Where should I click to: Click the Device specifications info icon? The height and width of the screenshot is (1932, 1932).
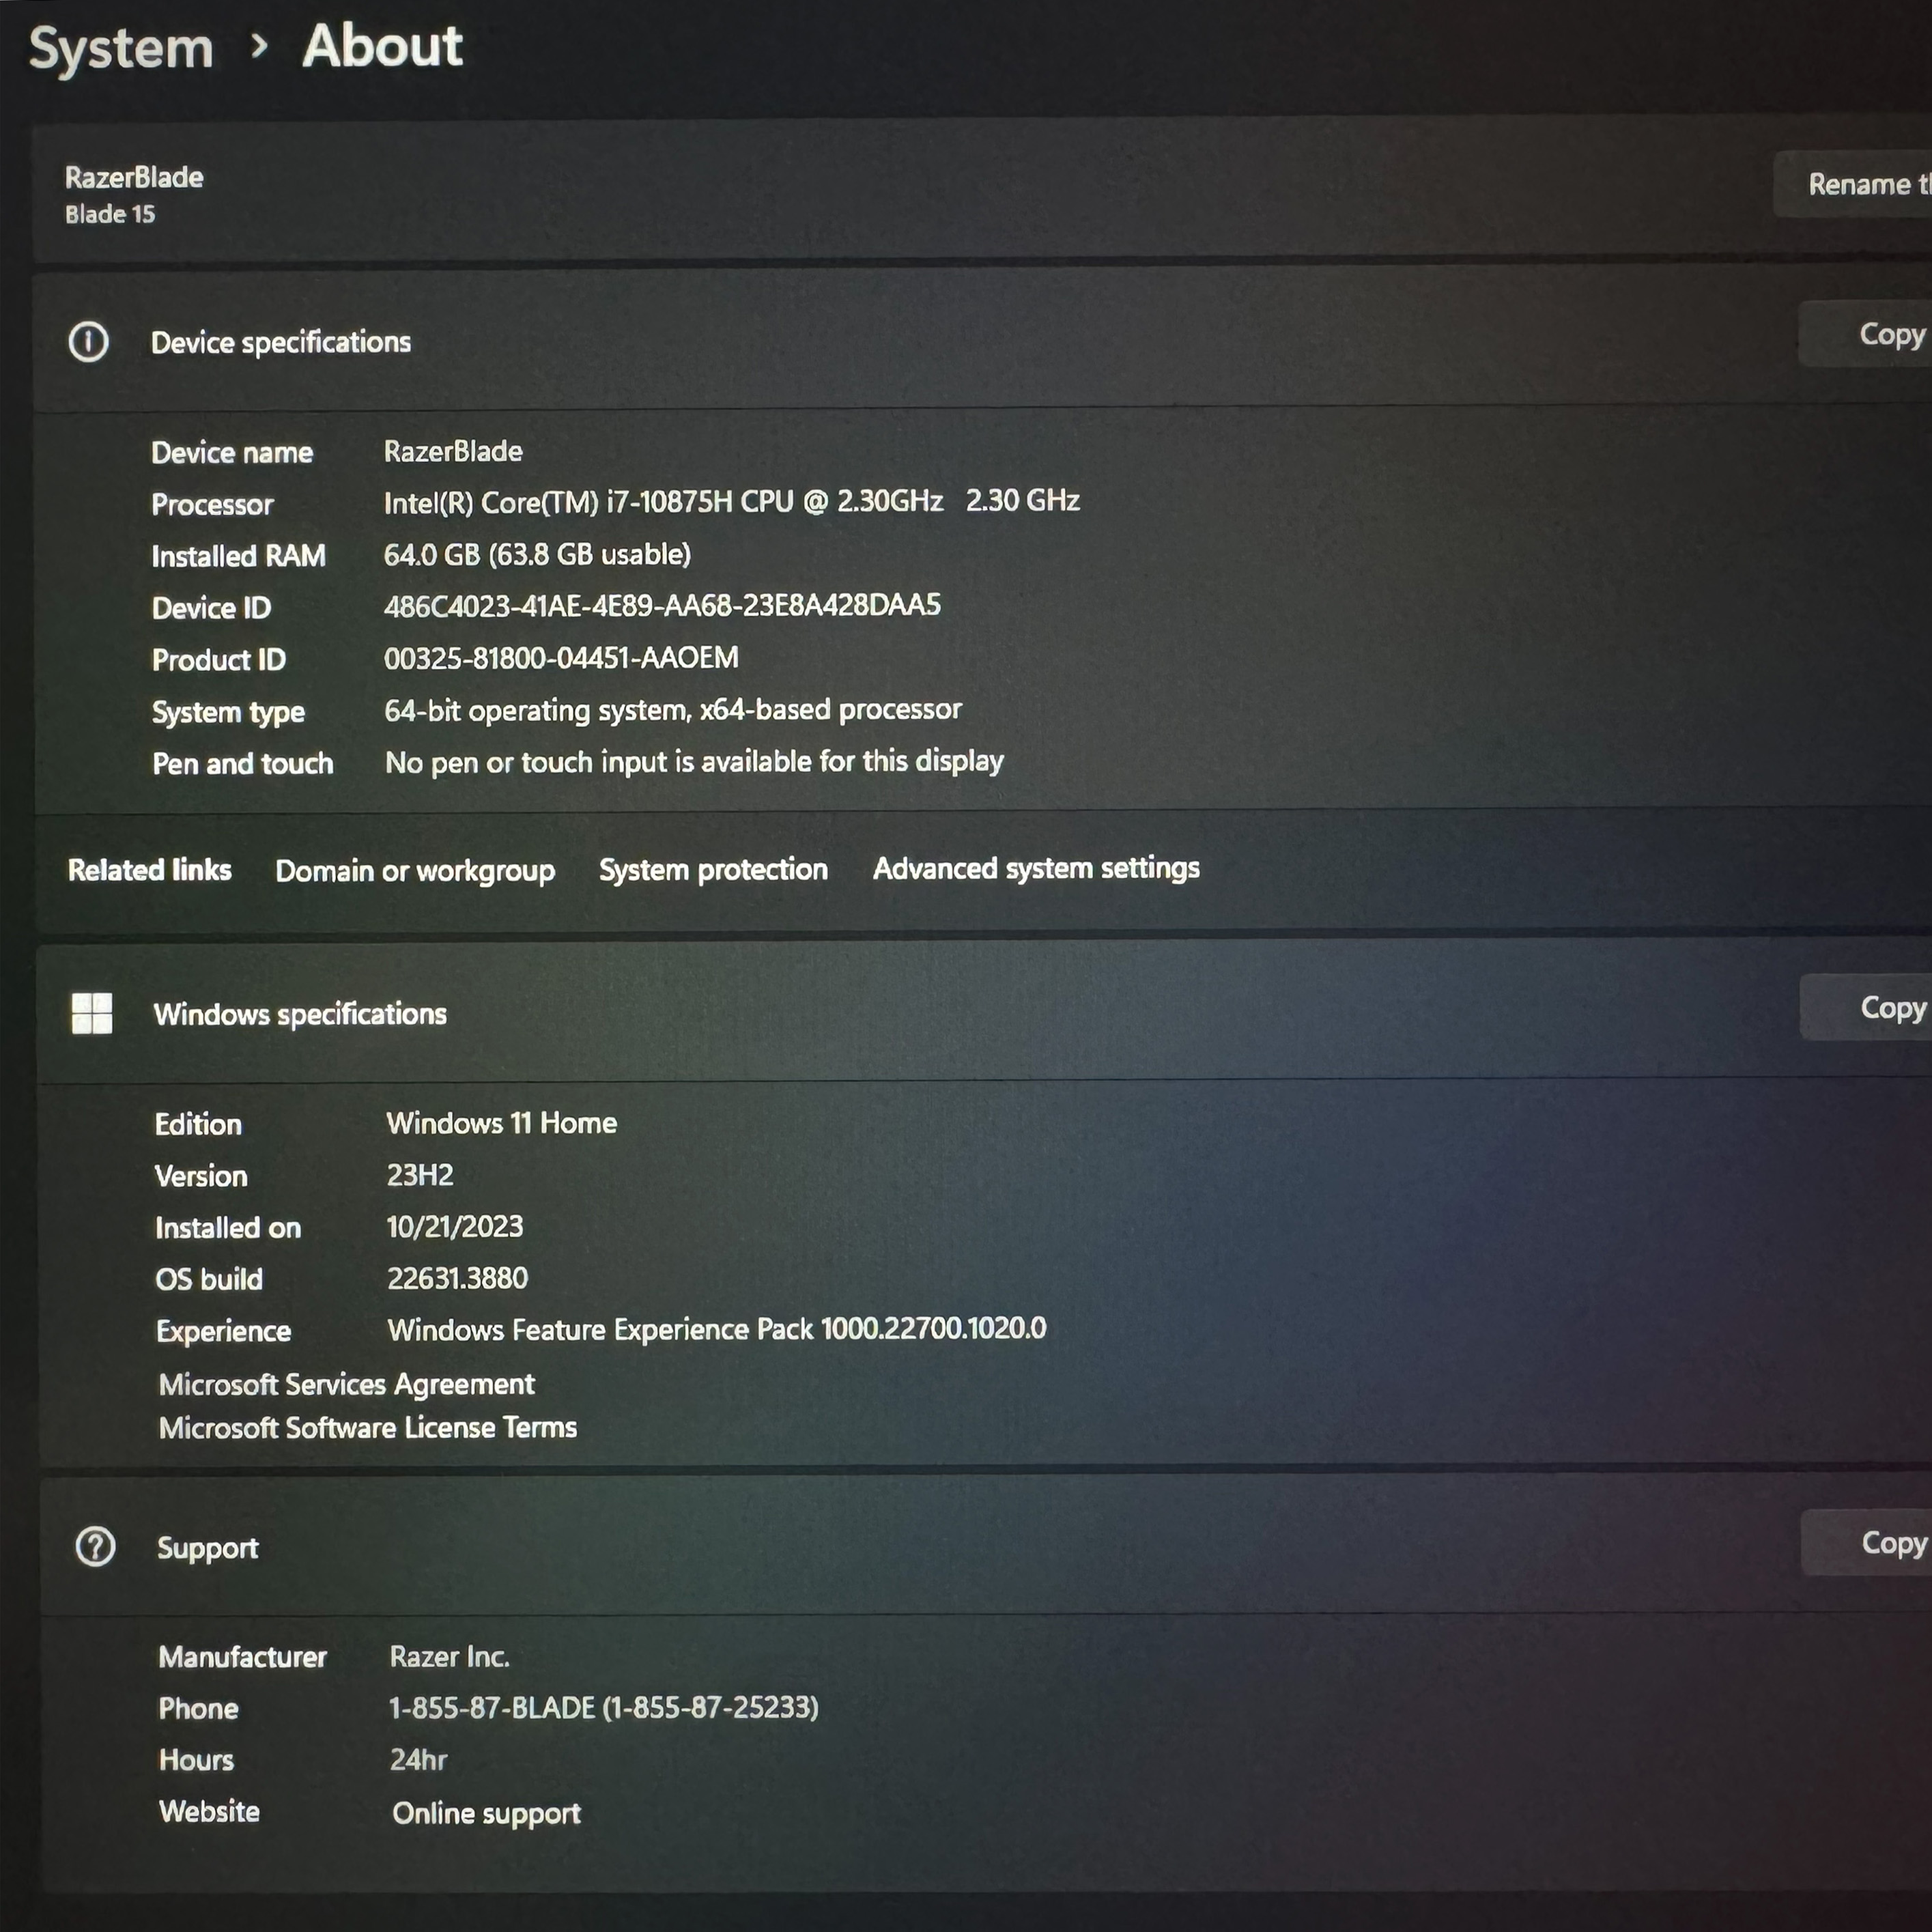(x=88, y=342)
